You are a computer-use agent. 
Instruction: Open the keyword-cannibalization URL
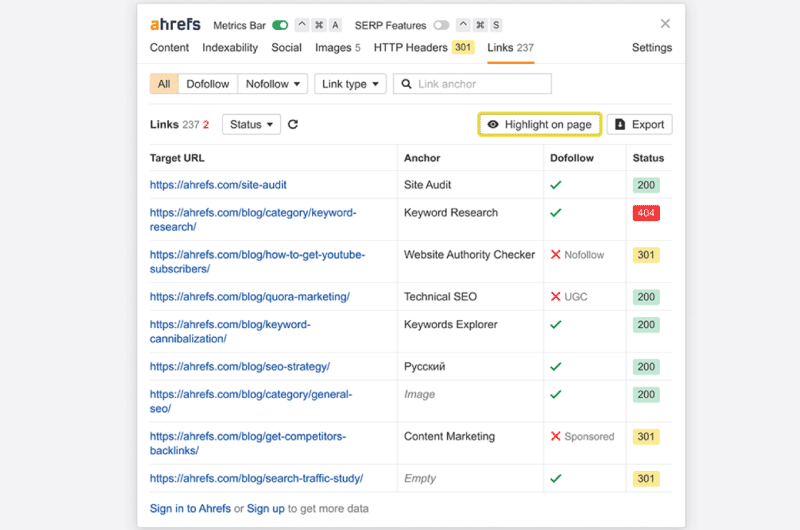point(230,332)
